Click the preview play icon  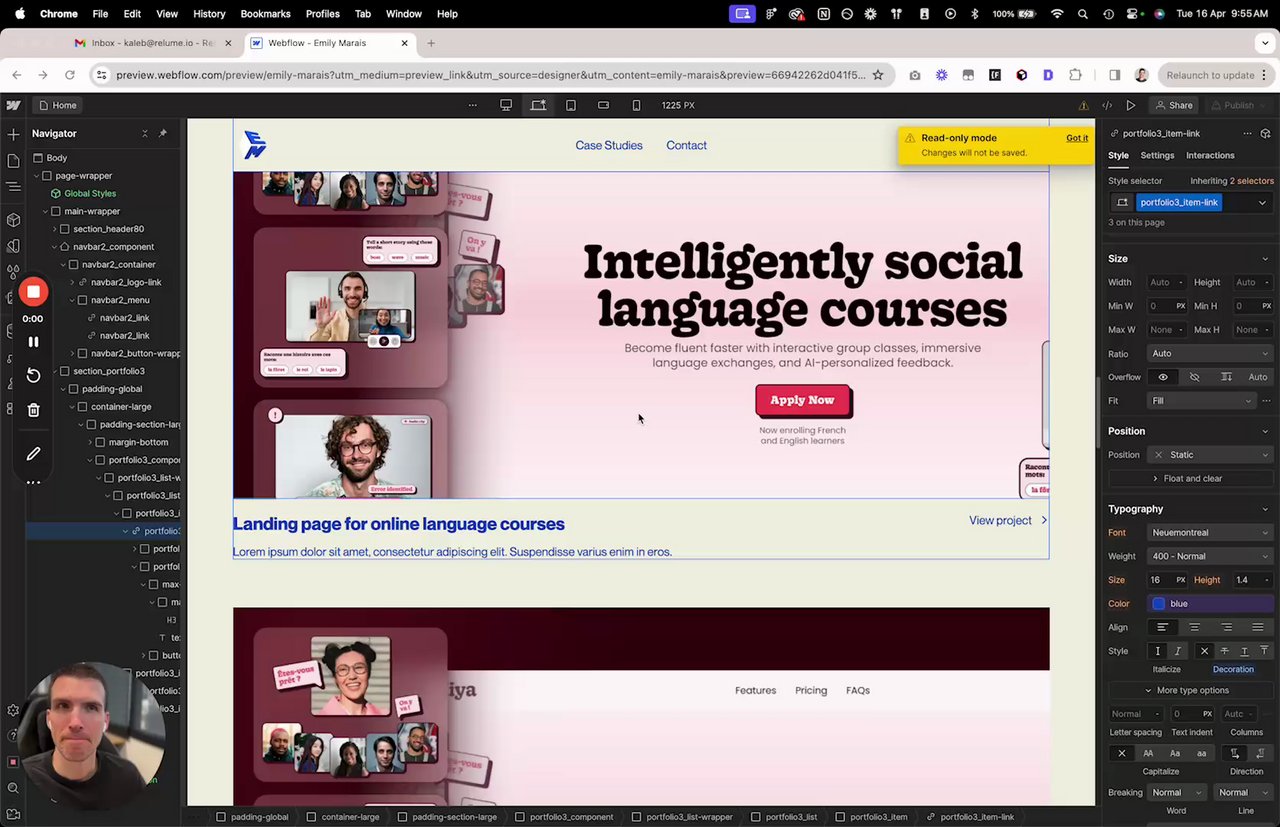[x=1131, y=105]
